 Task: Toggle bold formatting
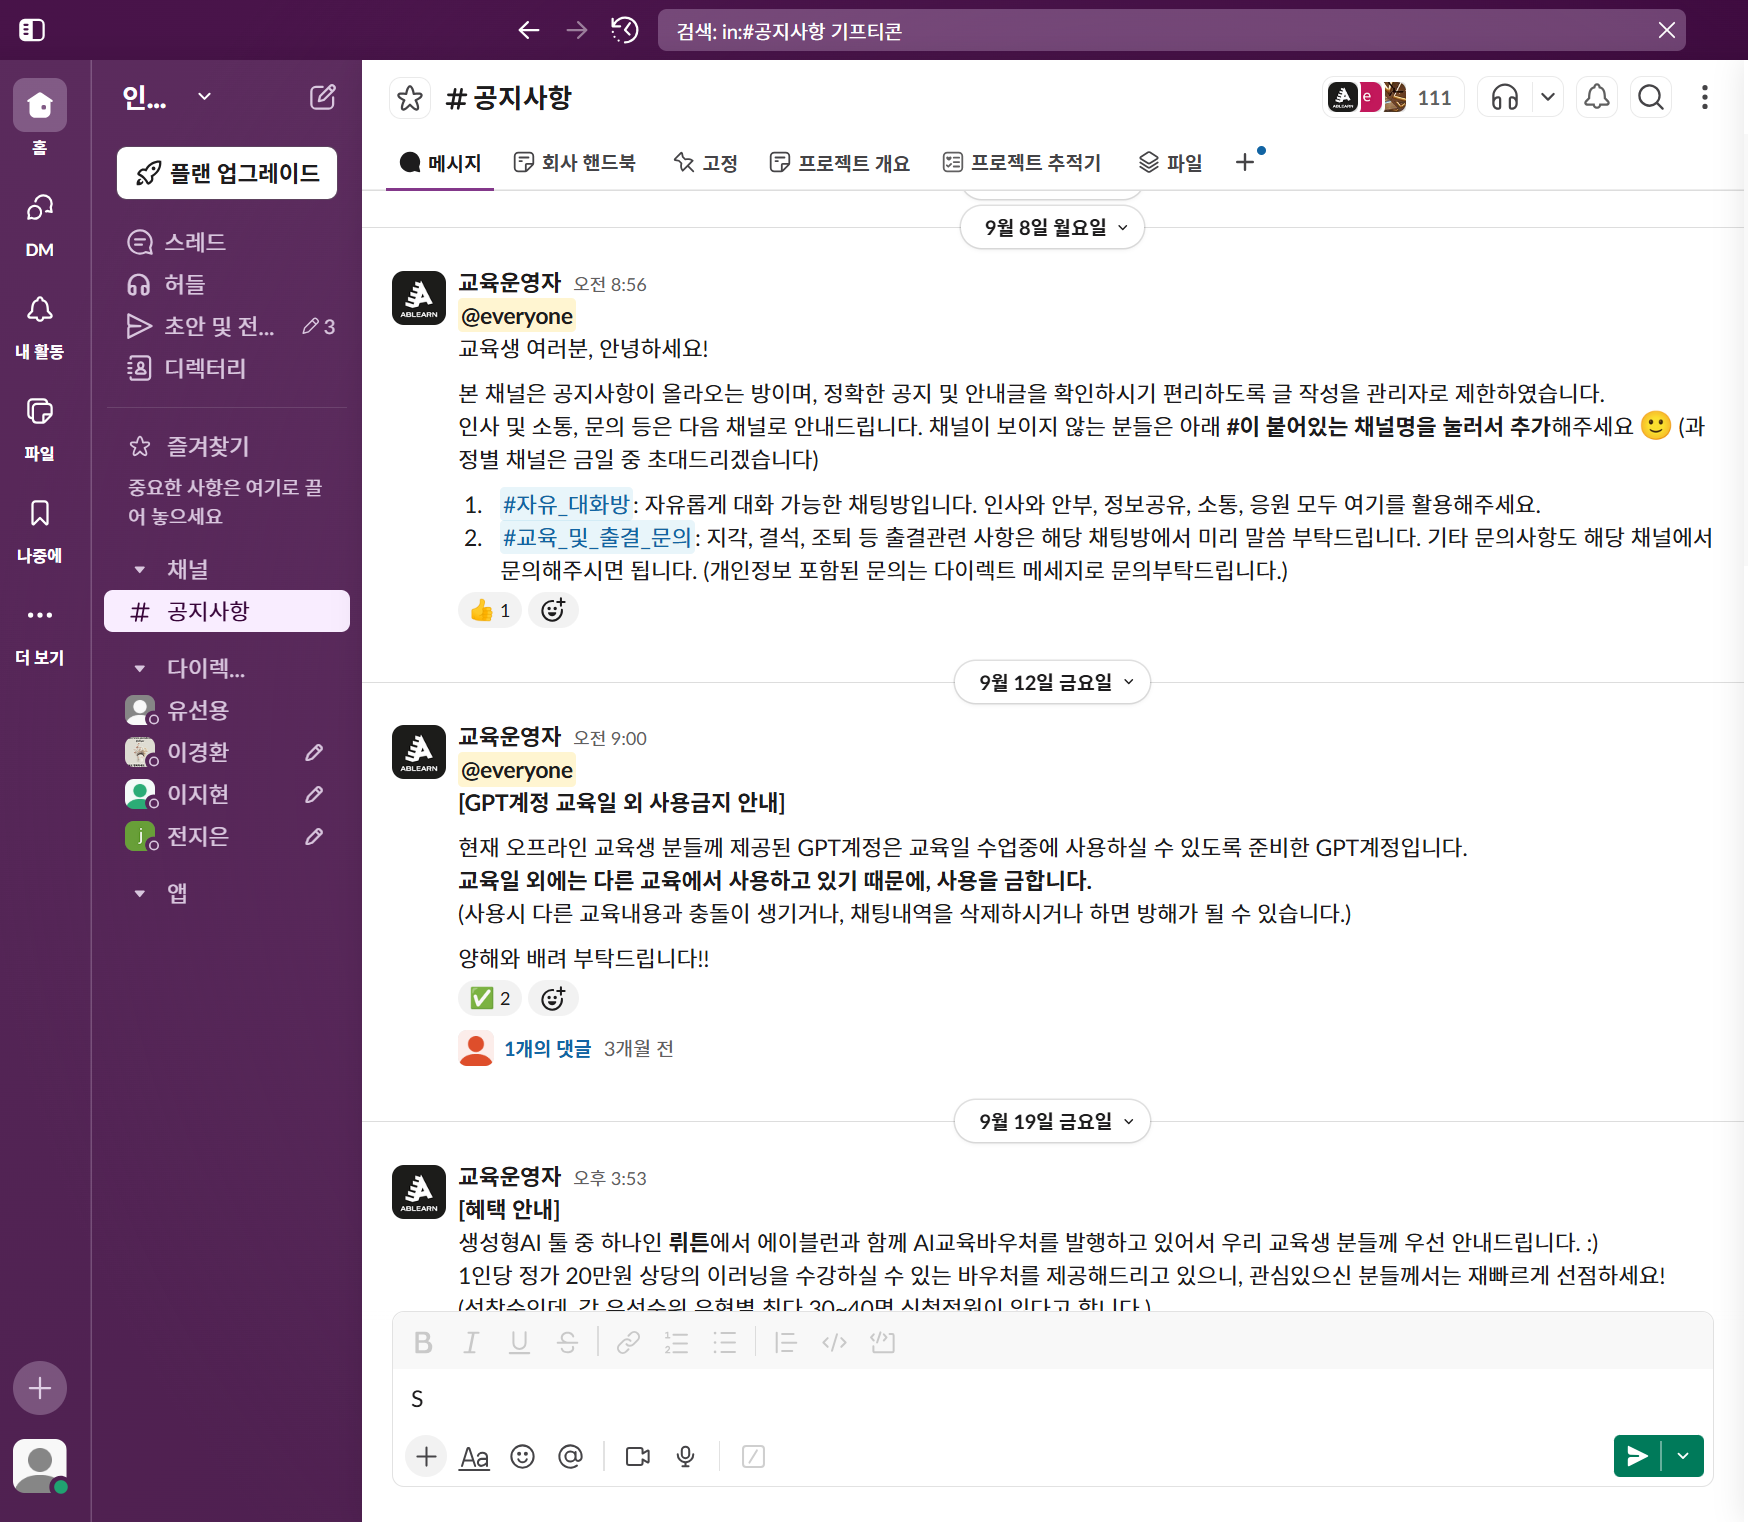pyautogui.click(x=423, y=1343)
